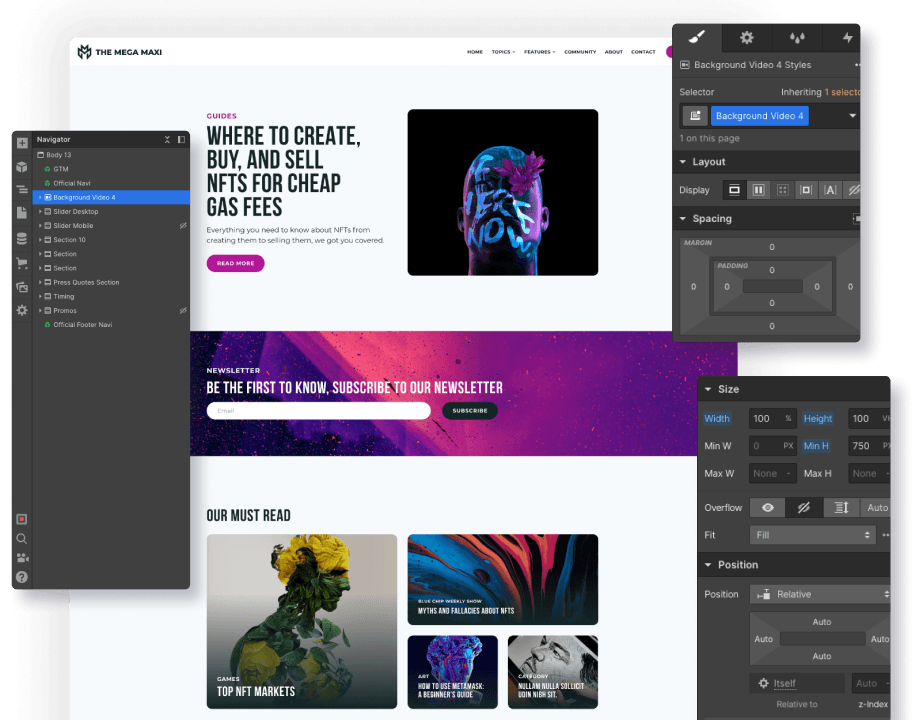Image resolution: width=914 pixels, height=720 pixels.
Task: Open the Style Manager droplets panel
Action: (x=797, y=38)
